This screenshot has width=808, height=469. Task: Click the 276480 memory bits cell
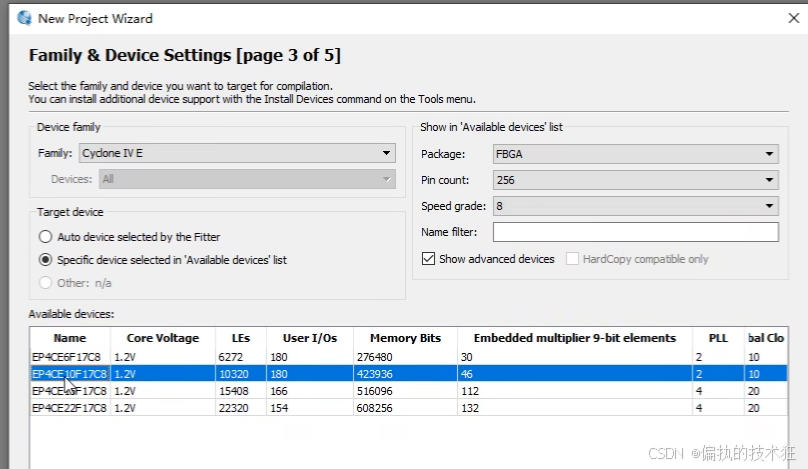pos(406,357)
